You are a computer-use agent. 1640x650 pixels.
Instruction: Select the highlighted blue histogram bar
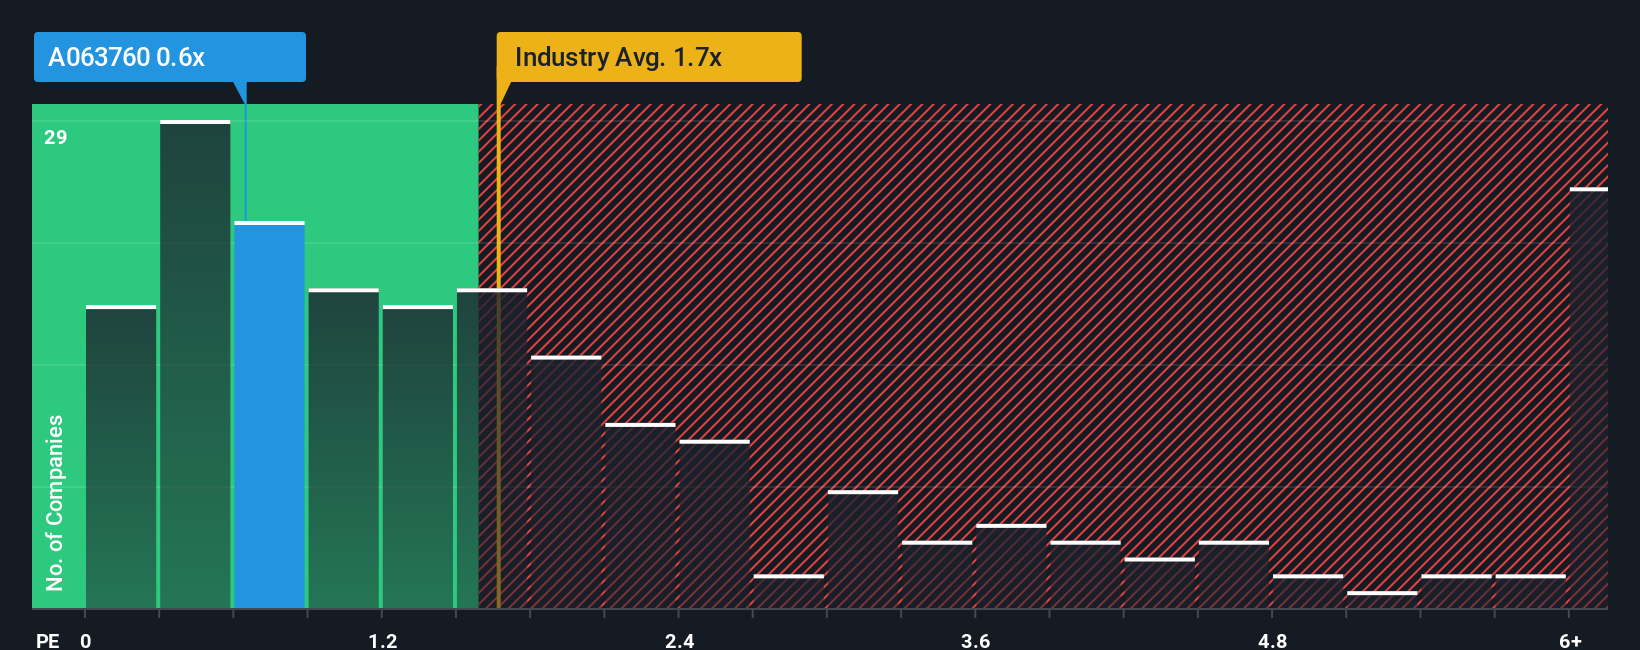point(269,415)
